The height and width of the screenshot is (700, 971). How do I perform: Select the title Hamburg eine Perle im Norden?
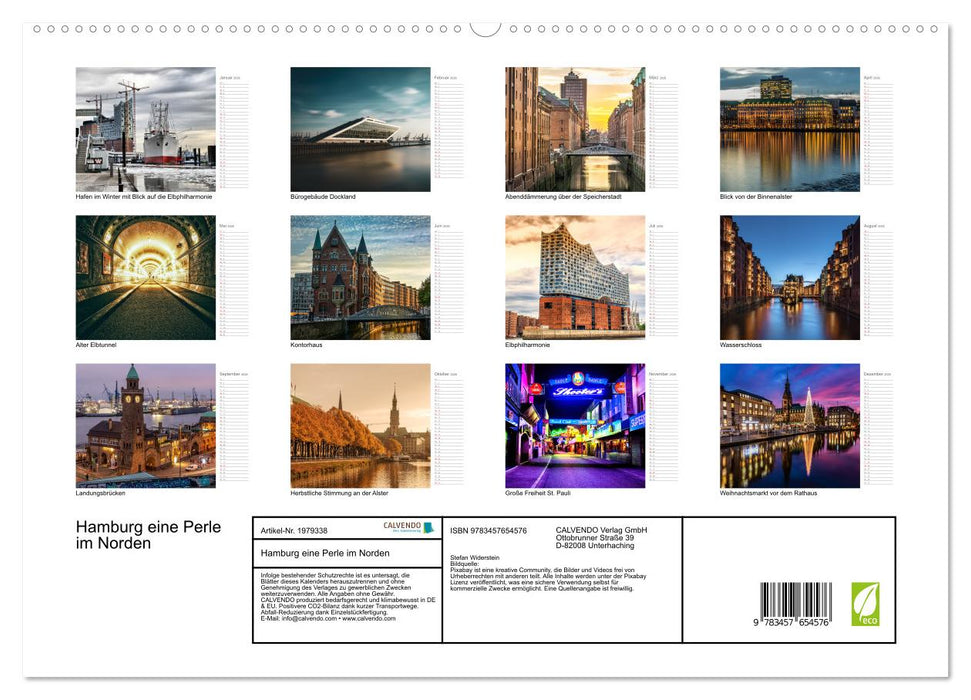pyautogui.click(x=148, y=534)
